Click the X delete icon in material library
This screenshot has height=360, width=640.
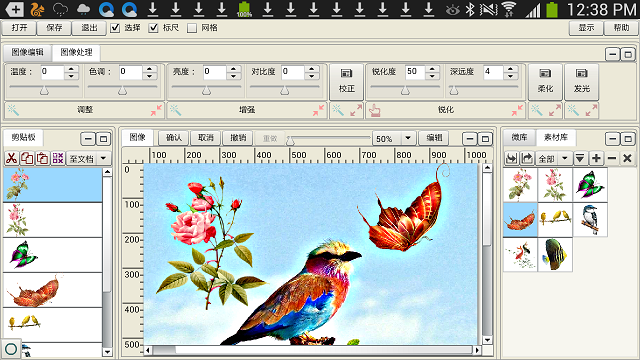pos(627,158)
